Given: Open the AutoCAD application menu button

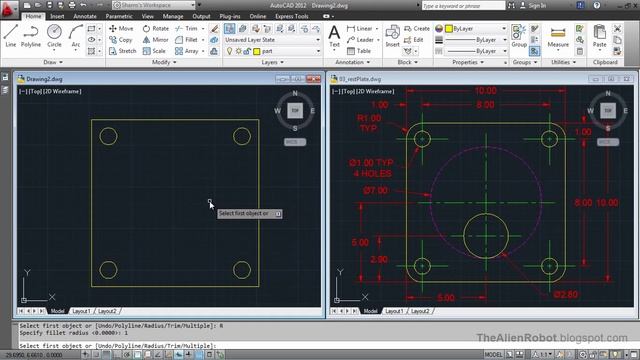Looking at the screenshot, I should [8, 8].
